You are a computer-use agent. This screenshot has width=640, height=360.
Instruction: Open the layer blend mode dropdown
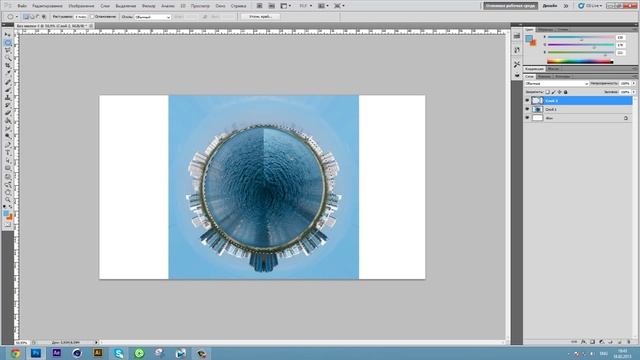(557, 84)
